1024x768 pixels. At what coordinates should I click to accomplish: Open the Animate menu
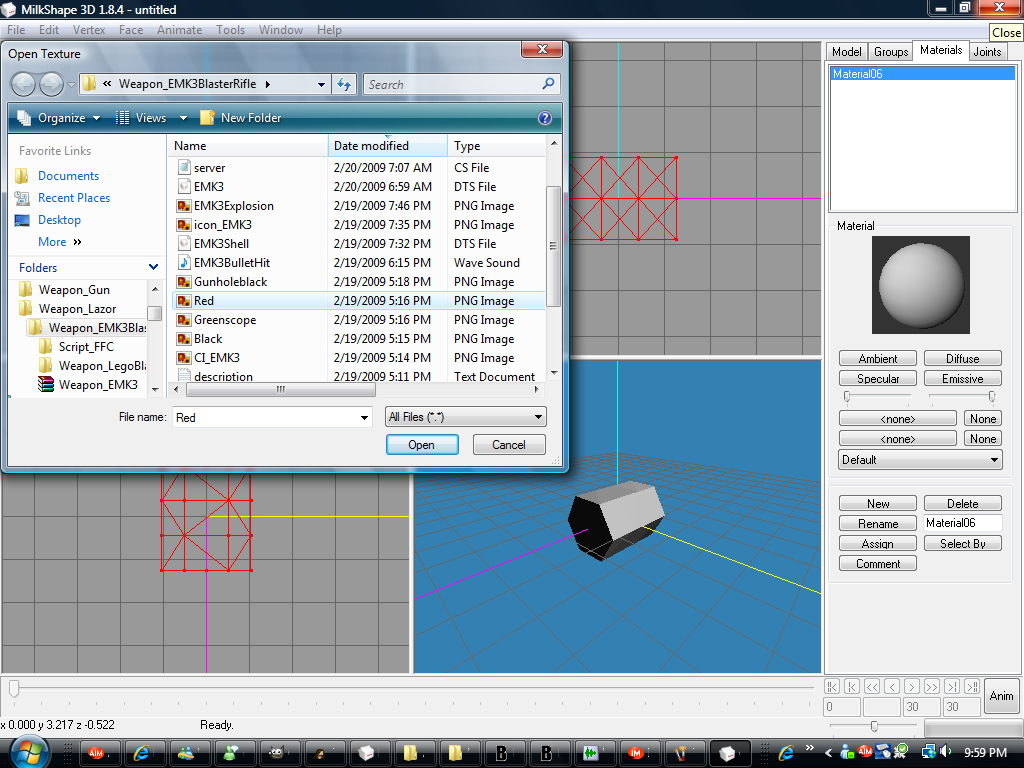tap(179, 30)
